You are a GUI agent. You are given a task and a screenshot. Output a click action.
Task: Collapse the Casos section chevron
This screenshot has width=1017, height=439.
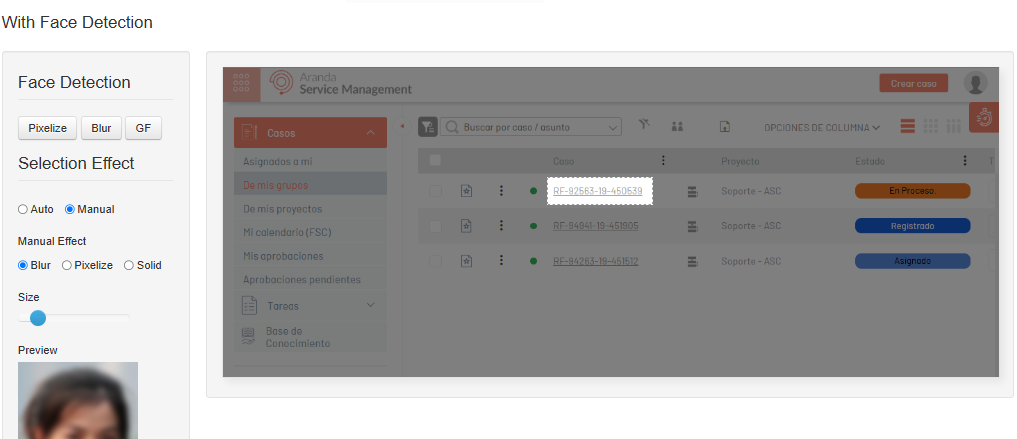click(370, 132)
